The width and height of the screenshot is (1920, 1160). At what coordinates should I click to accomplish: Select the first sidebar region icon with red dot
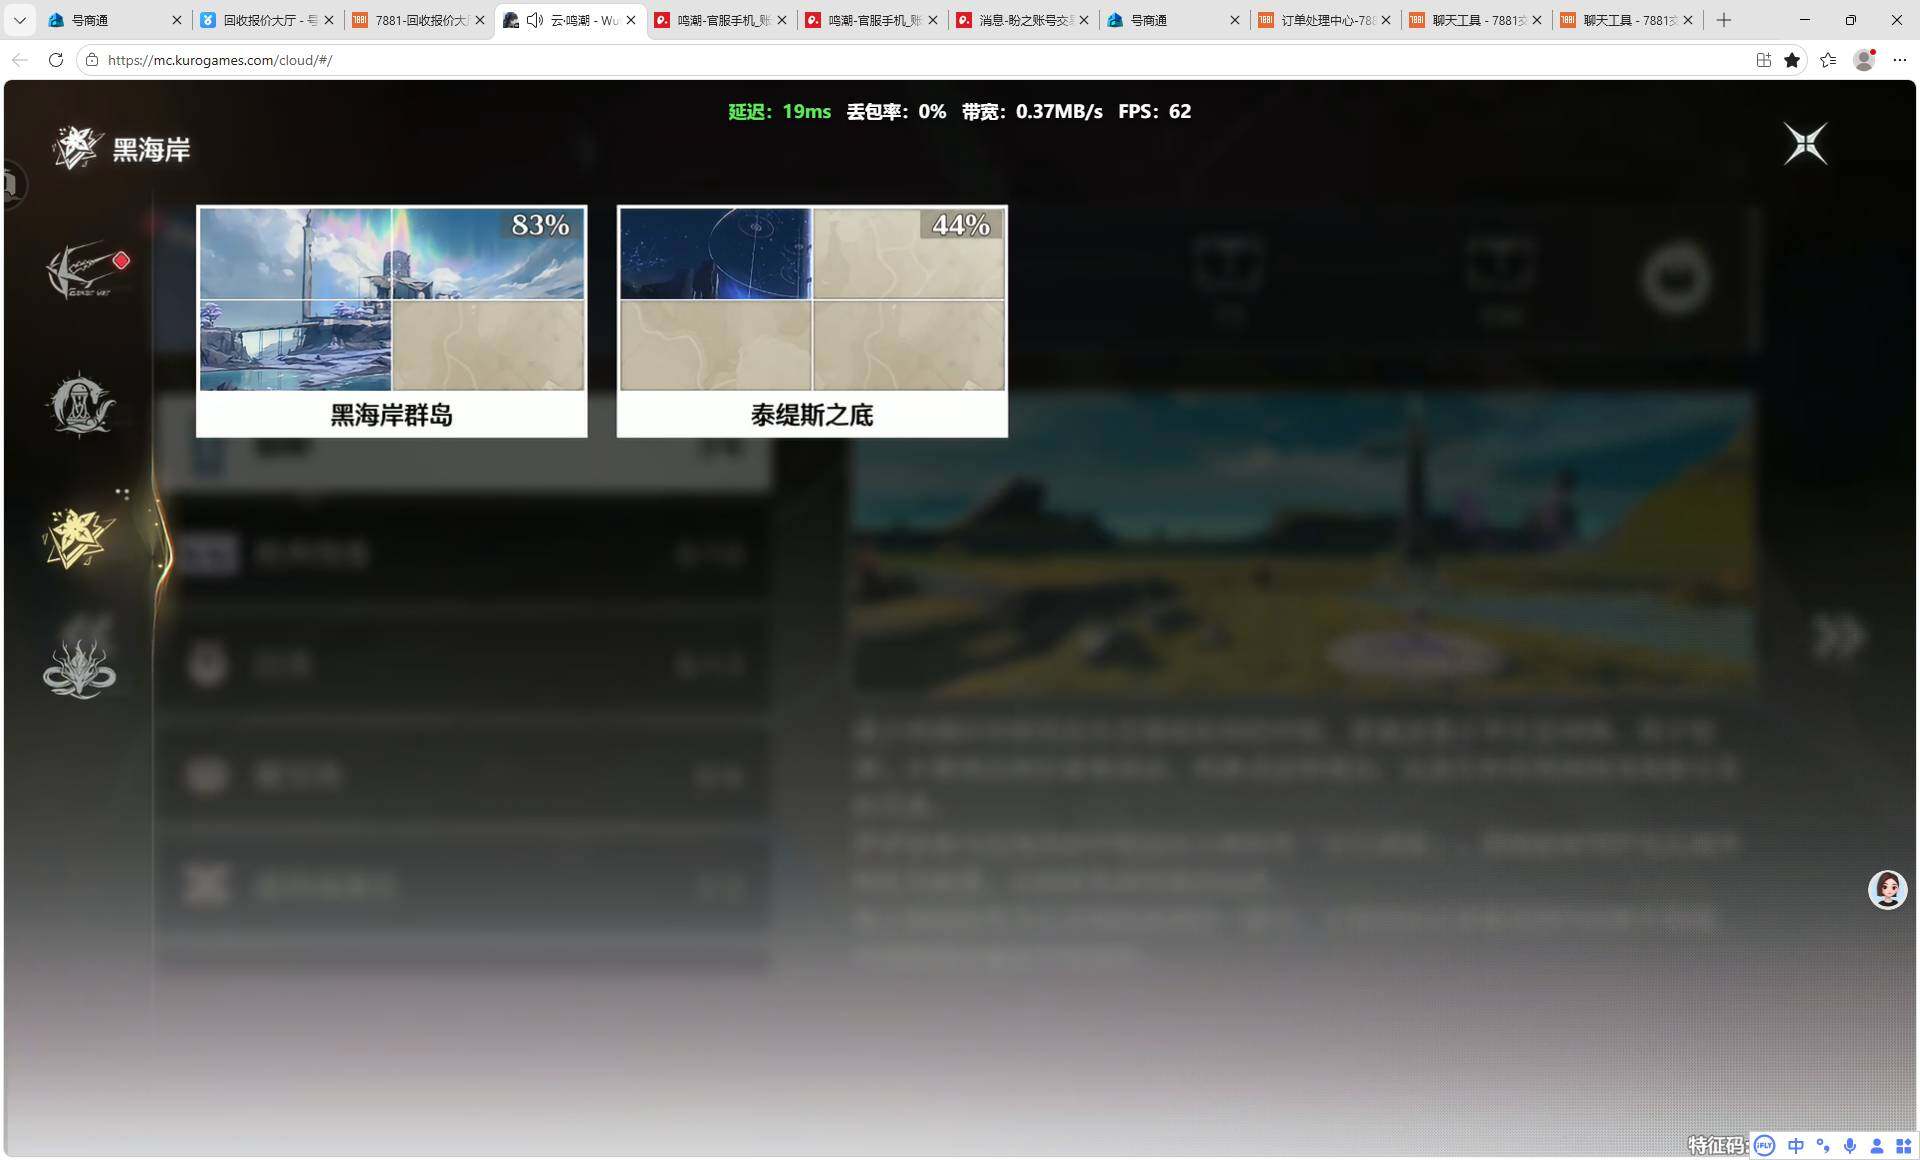84,270
